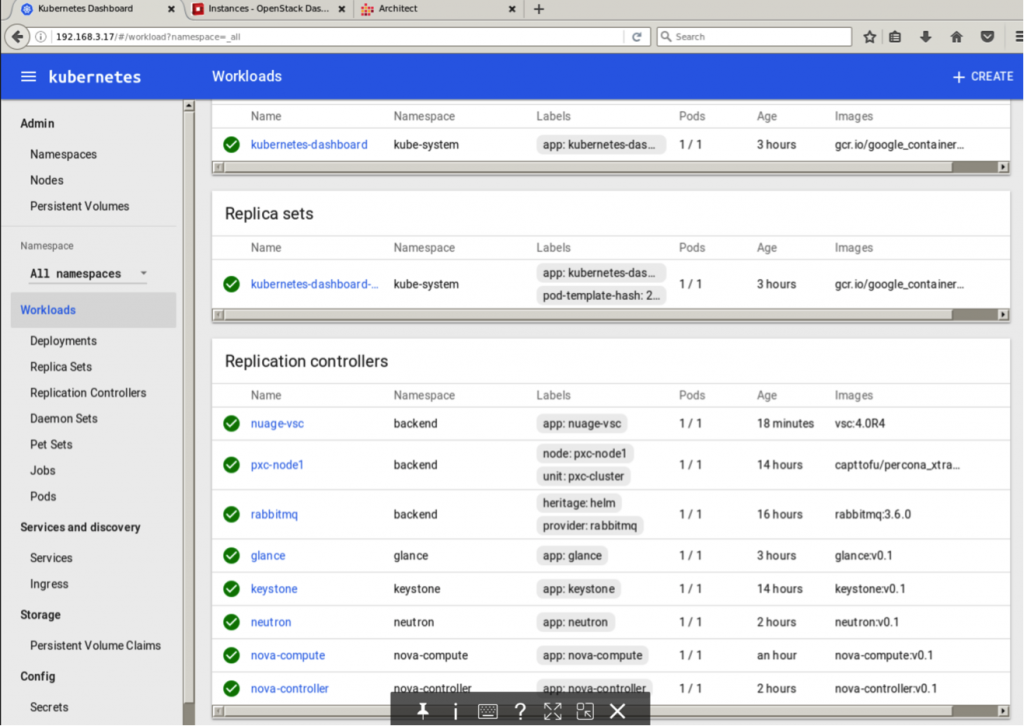
Task: Click green status check for pxc-node1
Action: click(x=231, y=465)
